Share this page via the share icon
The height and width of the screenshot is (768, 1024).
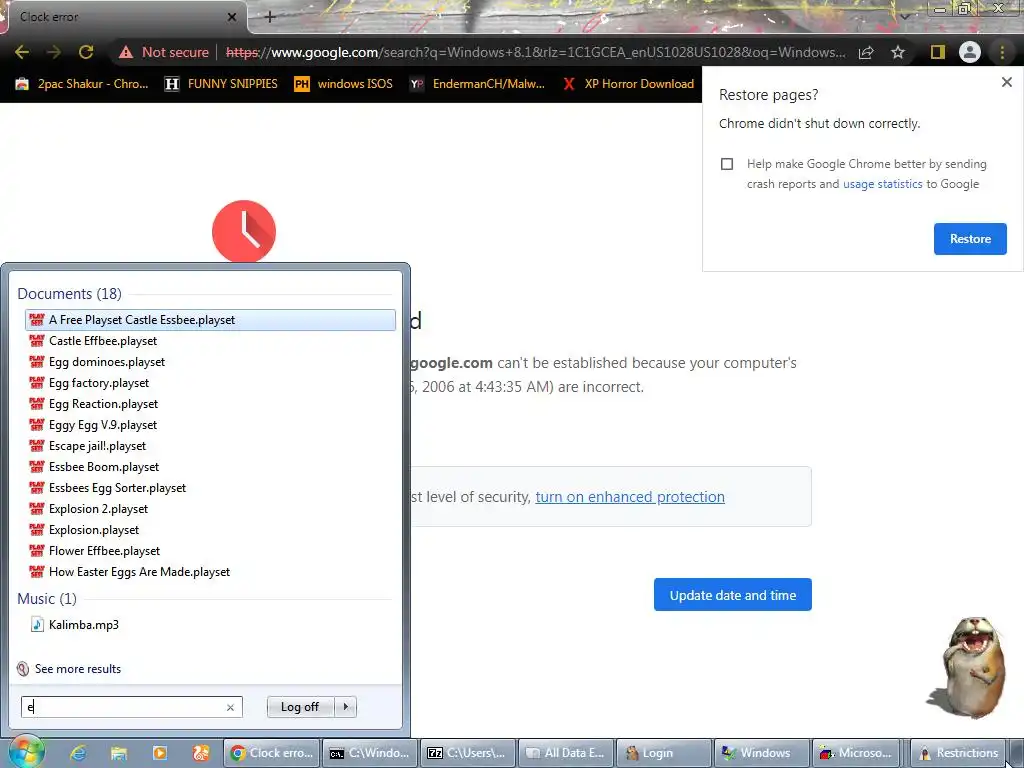(x=866, y=52)
